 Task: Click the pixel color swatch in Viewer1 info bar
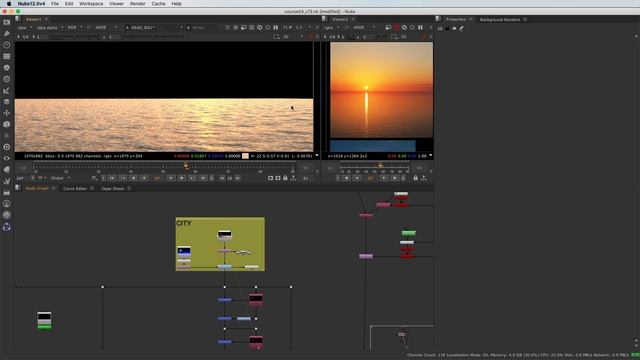click(245, 156)
